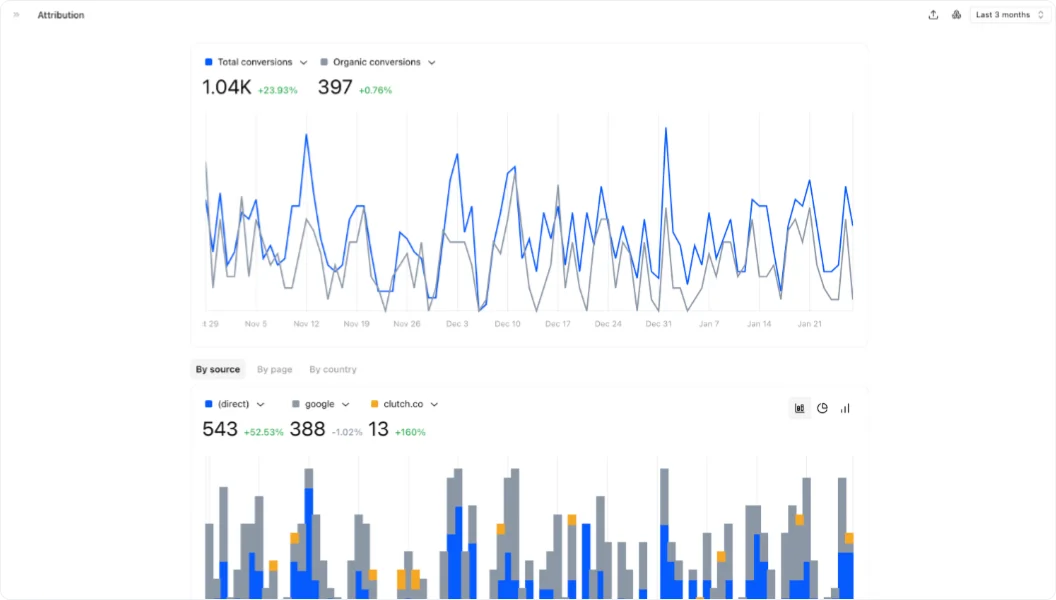Image resolution: width=1056 pixels, height=600 pixels.
Task: Select the column chart view icon
Action: [845, 408]
